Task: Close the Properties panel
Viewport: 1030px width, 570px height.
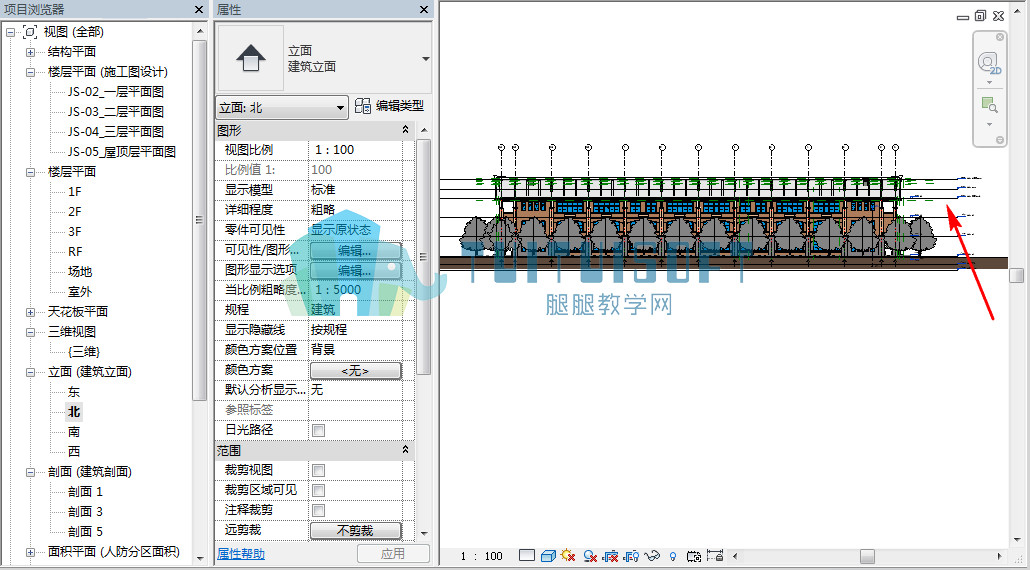Action: tap(424, 10)
